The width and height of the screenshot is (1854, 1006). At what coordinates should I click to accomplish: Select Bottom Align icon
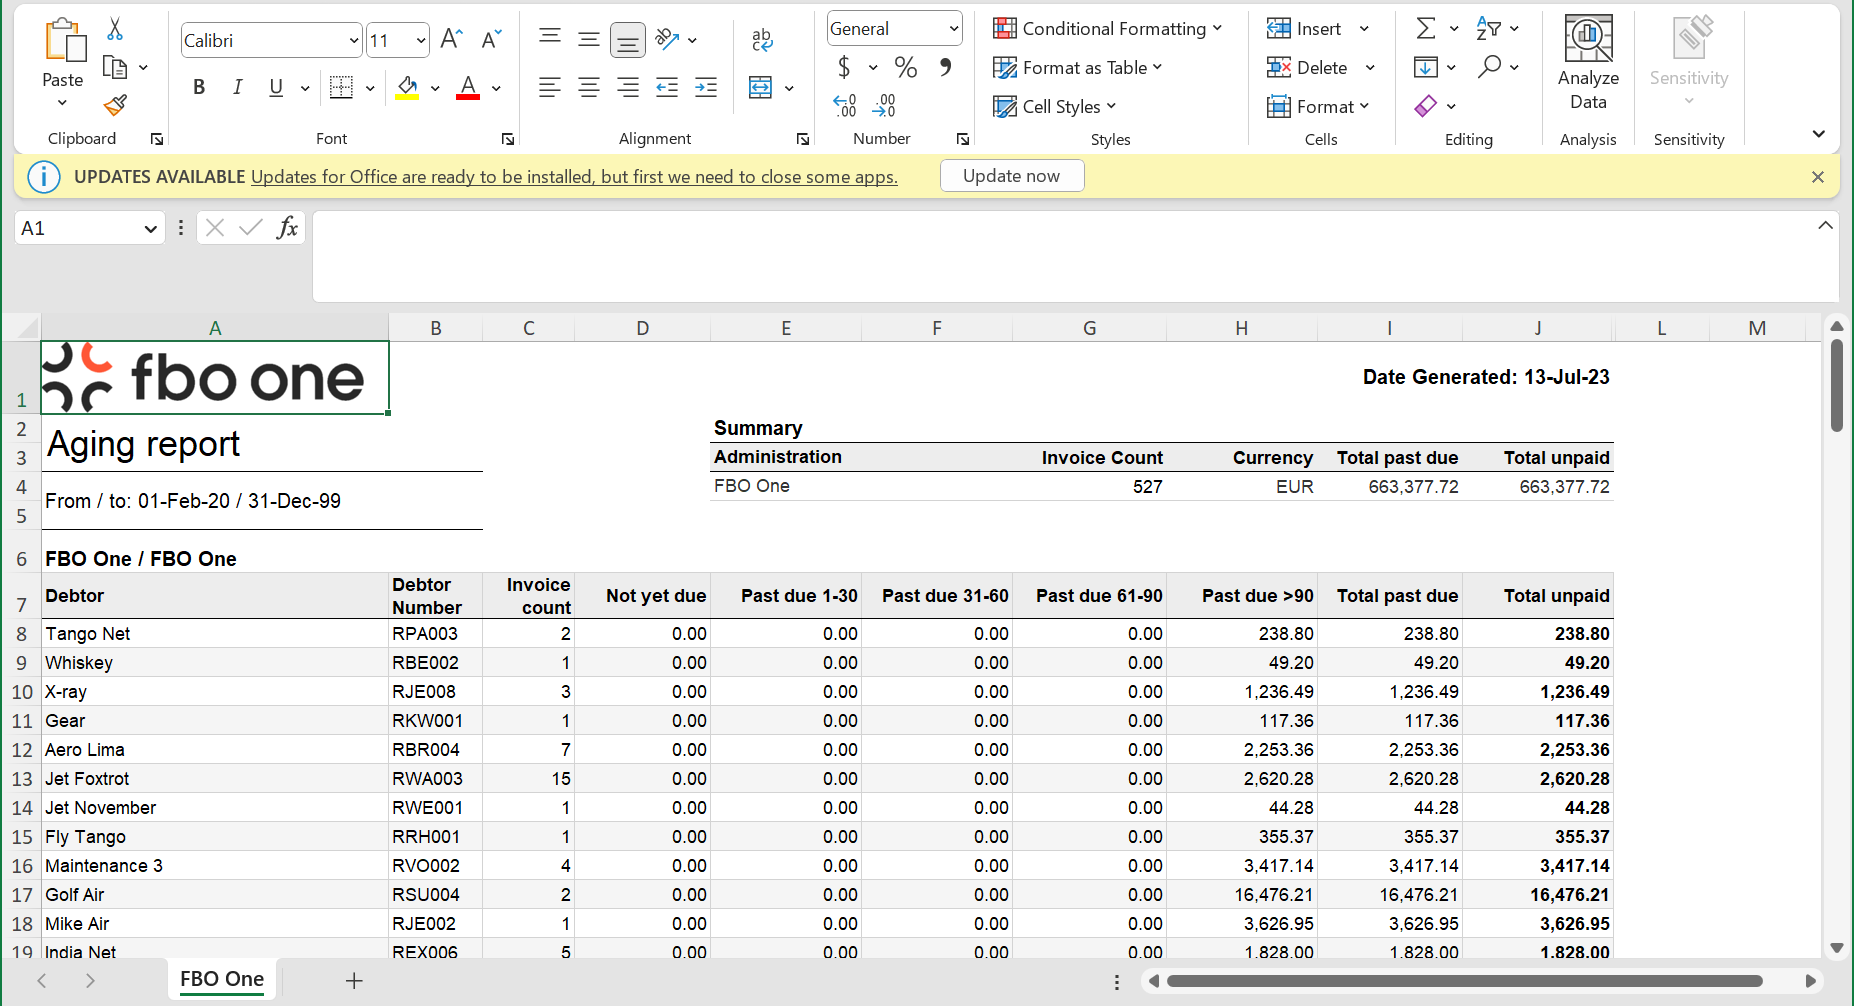click(628, 40)
